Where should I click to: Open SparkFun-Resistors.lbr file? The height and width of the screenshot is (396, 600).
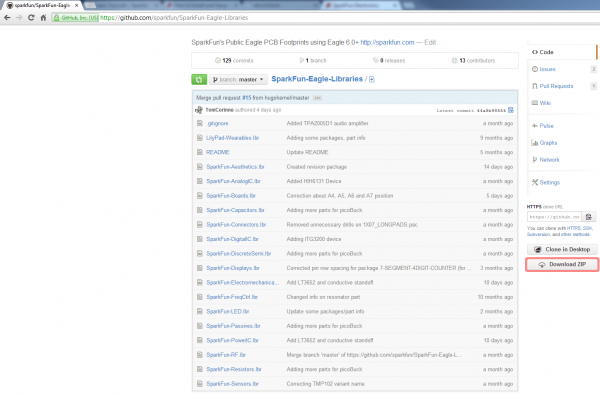(x=234, y=369)
